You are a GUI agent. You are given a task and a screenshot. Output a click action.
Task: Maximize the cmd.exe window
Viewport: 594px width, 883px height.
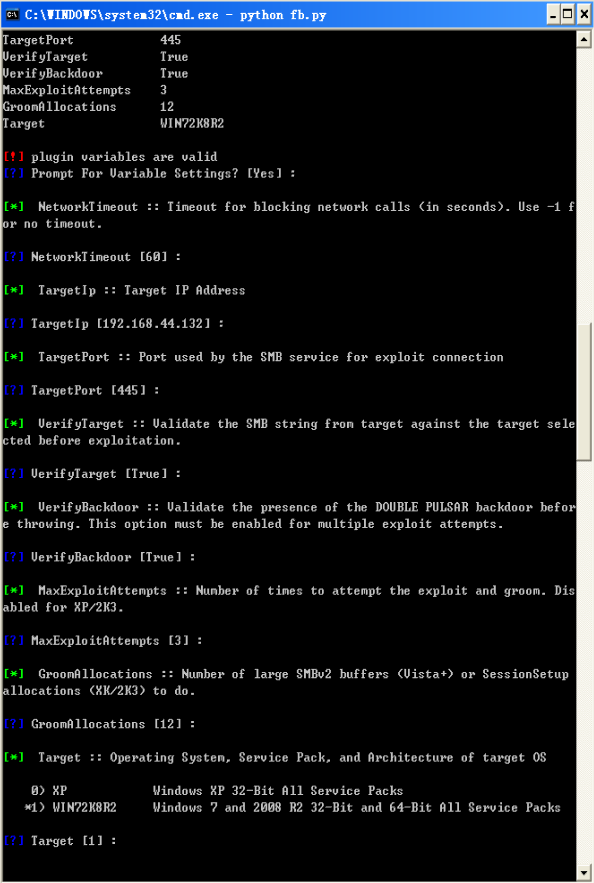coord(568,15)
